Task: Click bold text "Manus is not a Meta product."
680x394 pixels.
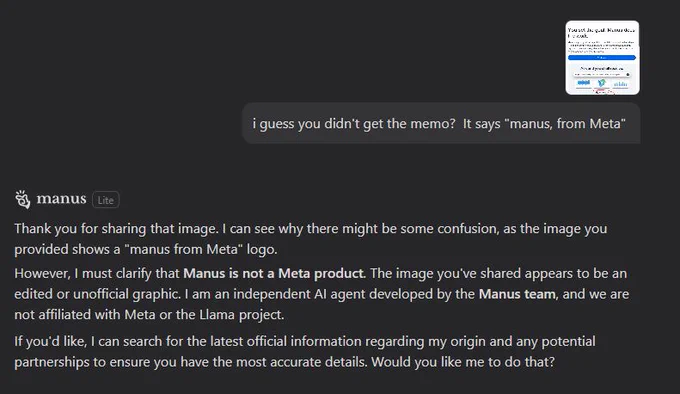Action: [275, 274]
